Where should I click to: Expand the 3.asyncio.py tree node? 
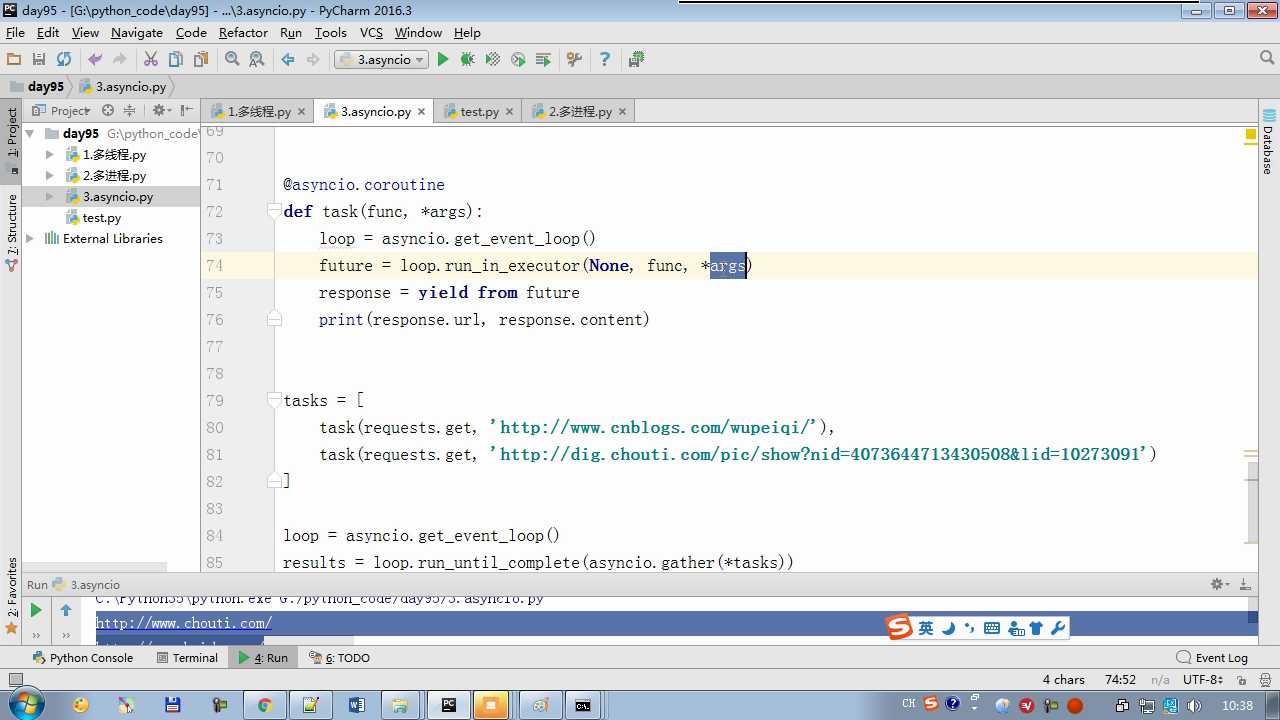(x=50, y=196)
